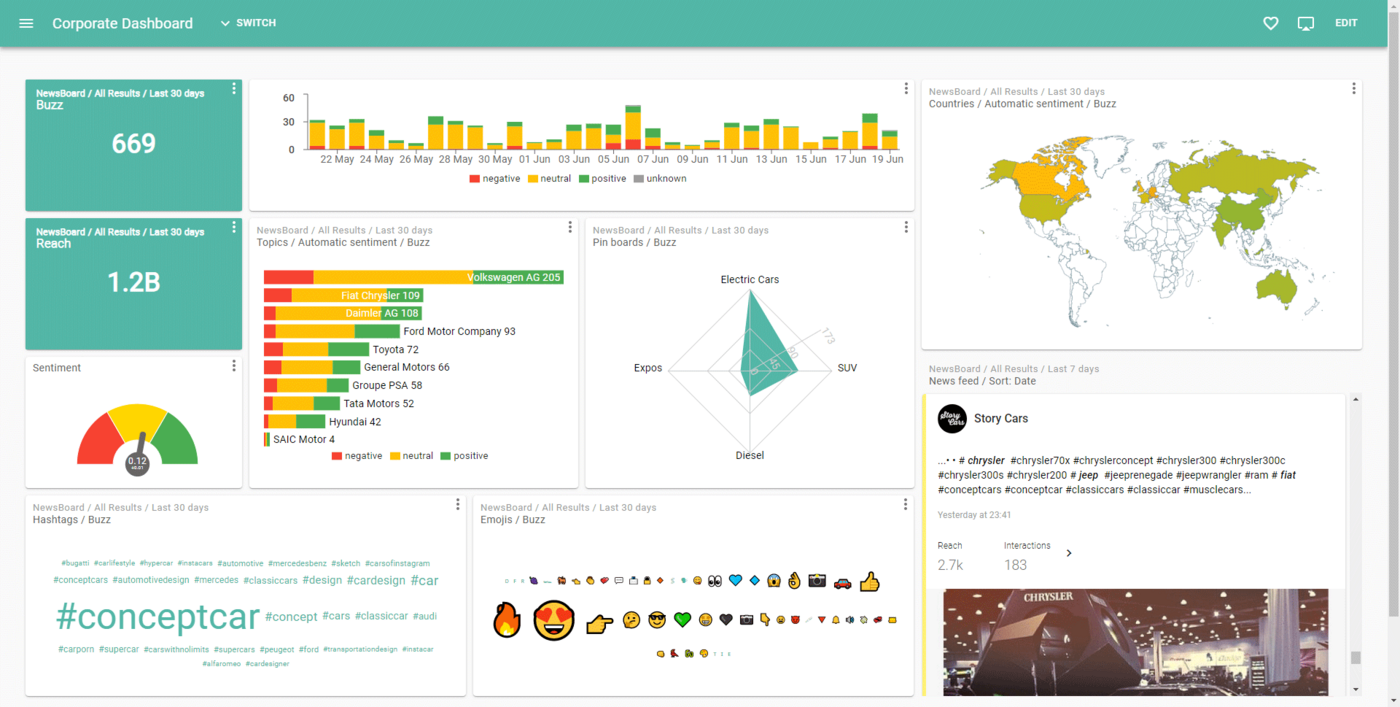Select the thinking face emoji
This screenshot has width=1400, height=707.
[x=631, y=620]
